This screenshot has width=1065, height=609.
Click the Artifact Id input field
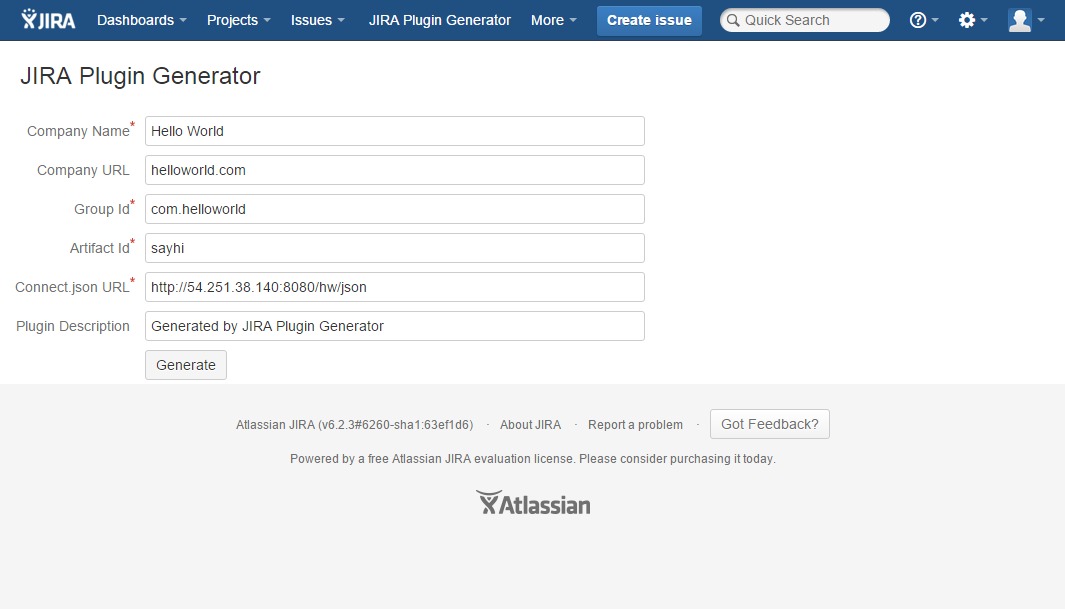point(395,248)
